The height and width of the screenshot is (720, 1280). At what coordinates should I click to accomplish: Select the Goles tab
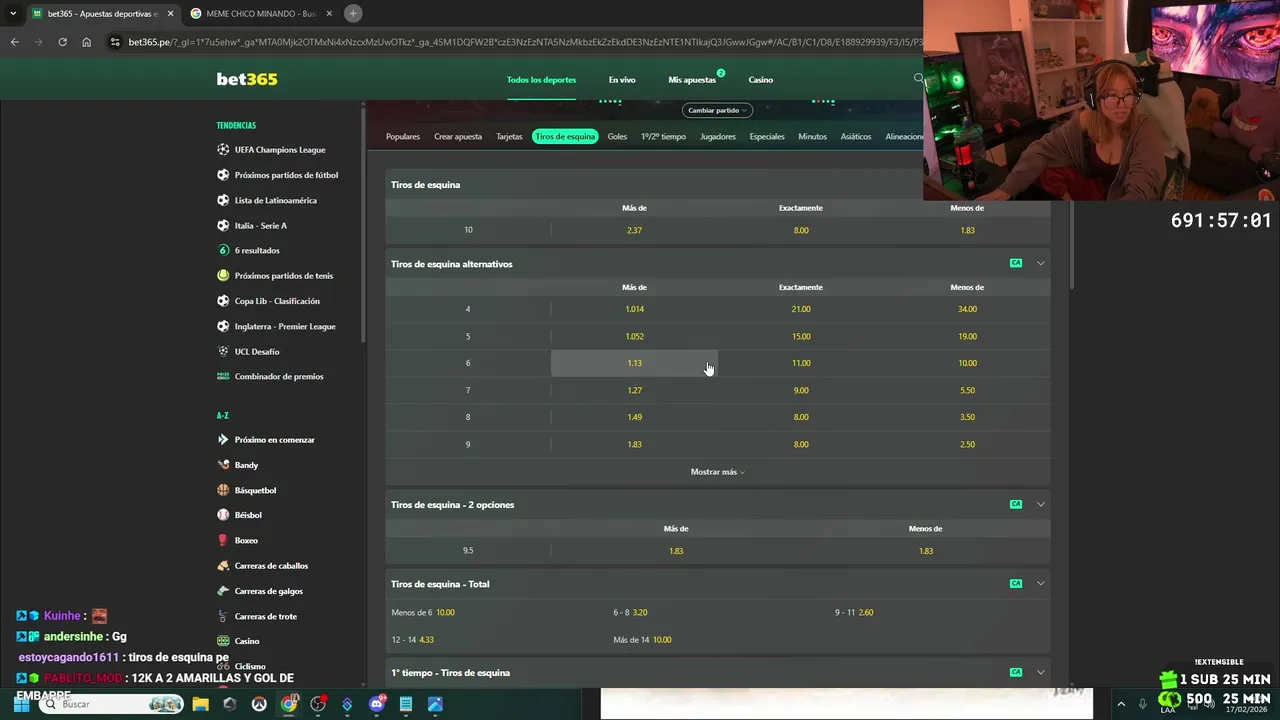coord(617,136)
